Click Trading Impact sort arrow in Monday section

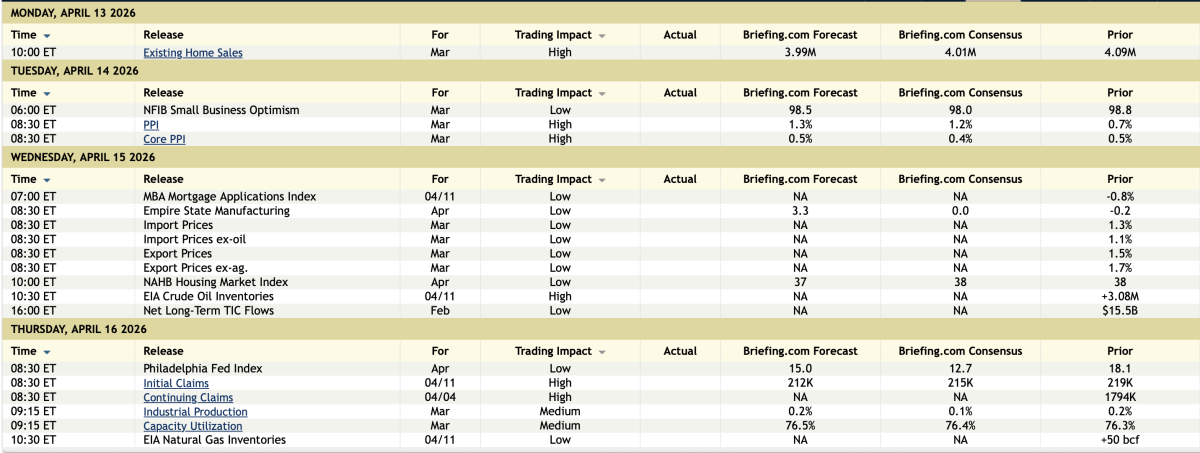pos(602,36)
